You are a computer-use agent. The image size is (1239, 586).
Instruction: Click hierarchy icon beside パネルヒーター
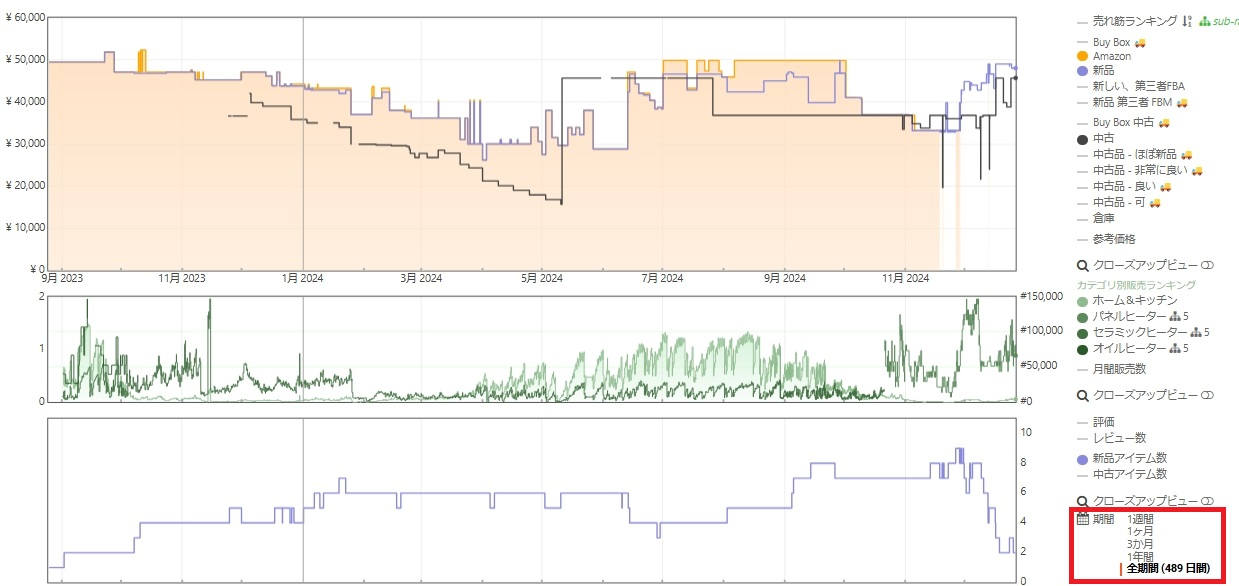(1174, 317)
